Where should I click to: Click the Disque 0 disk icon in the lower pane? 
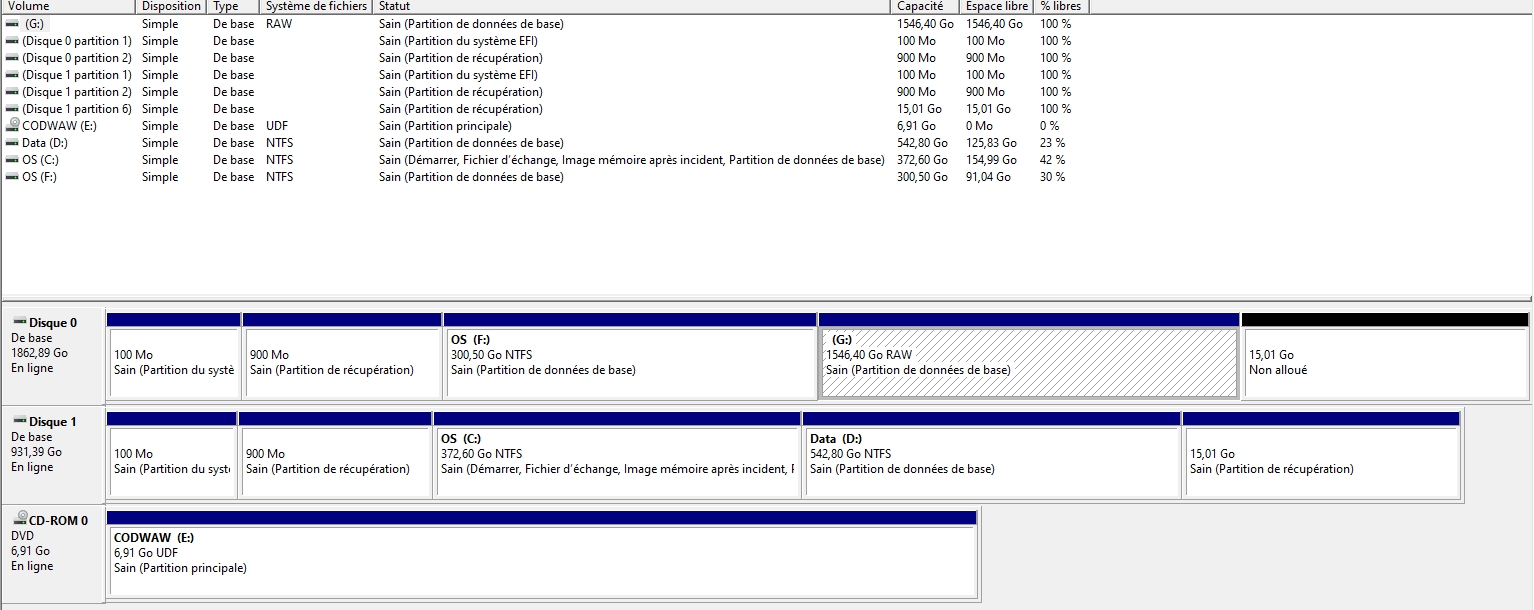[x=20, y=322]
